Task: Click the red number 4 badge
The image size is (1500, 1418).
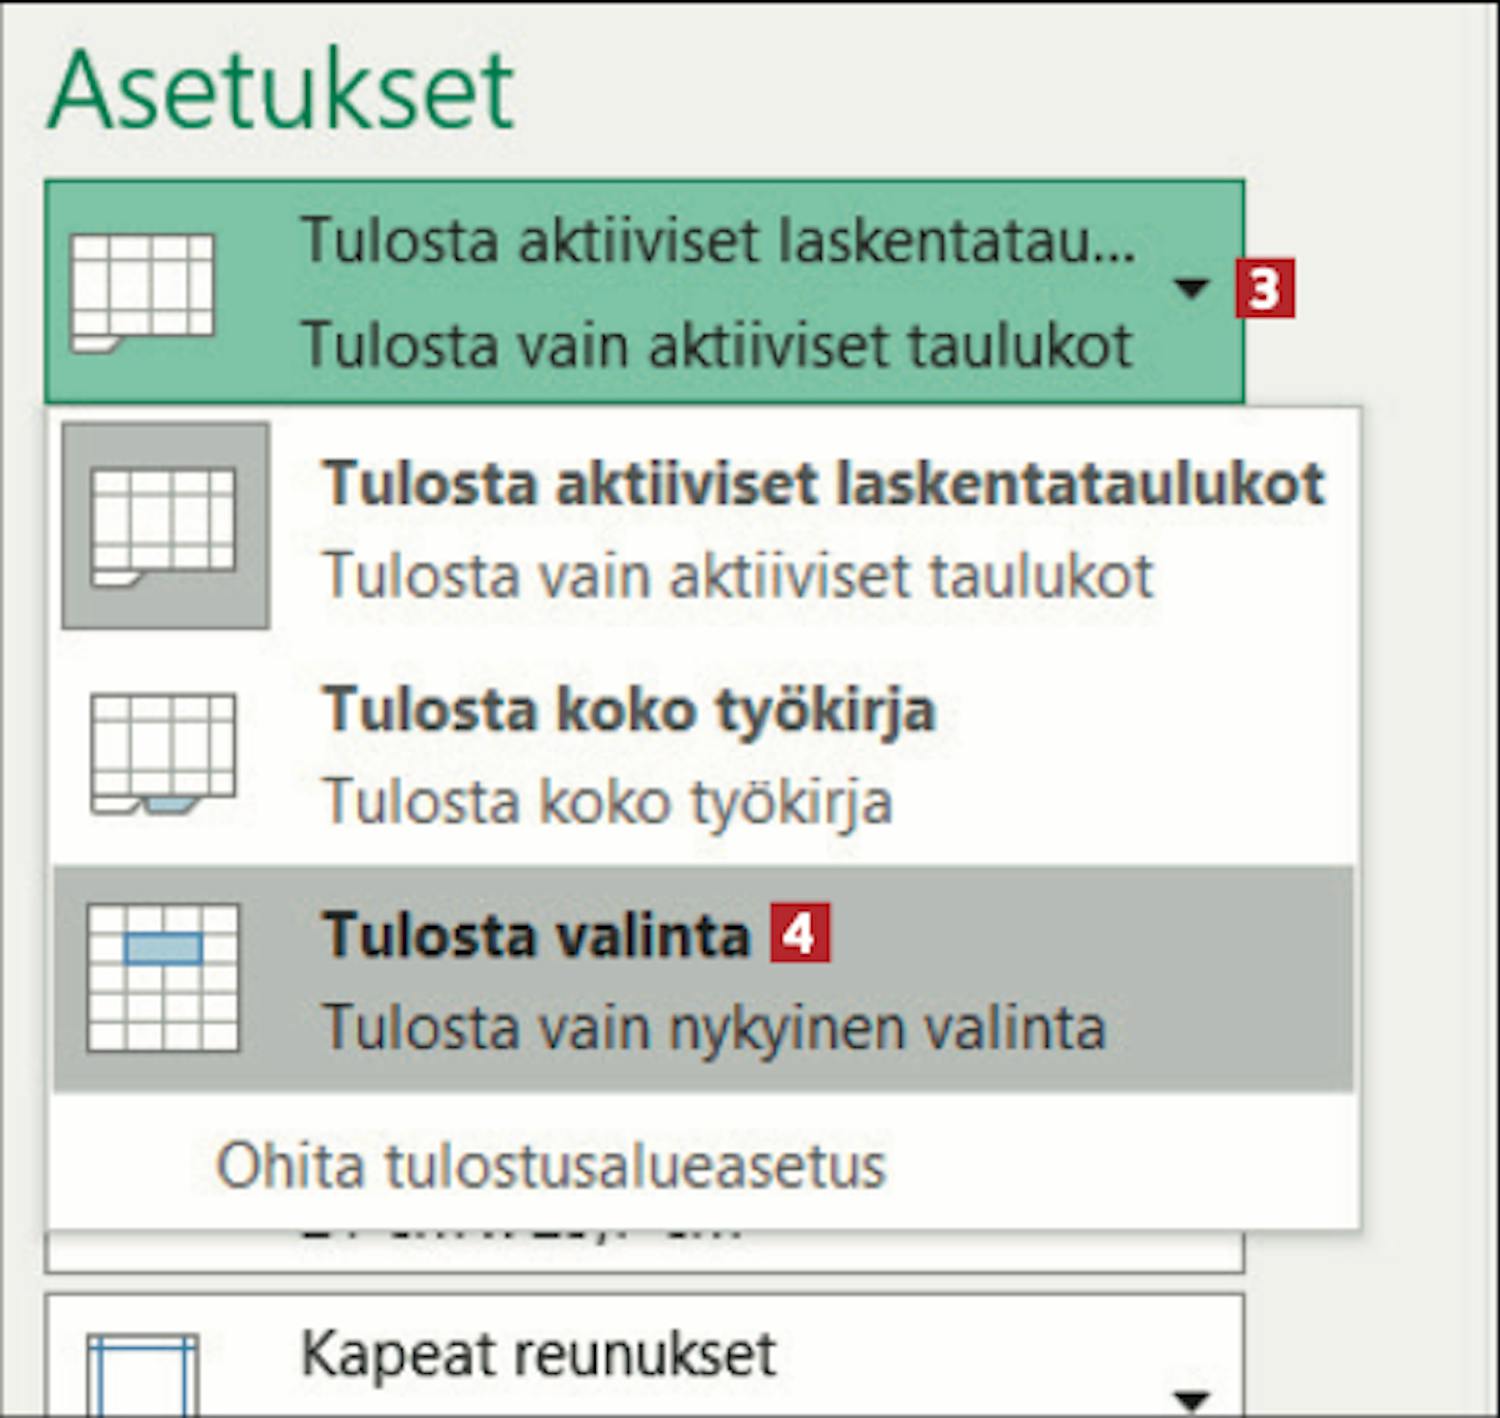Action: [x=799, y=934]
